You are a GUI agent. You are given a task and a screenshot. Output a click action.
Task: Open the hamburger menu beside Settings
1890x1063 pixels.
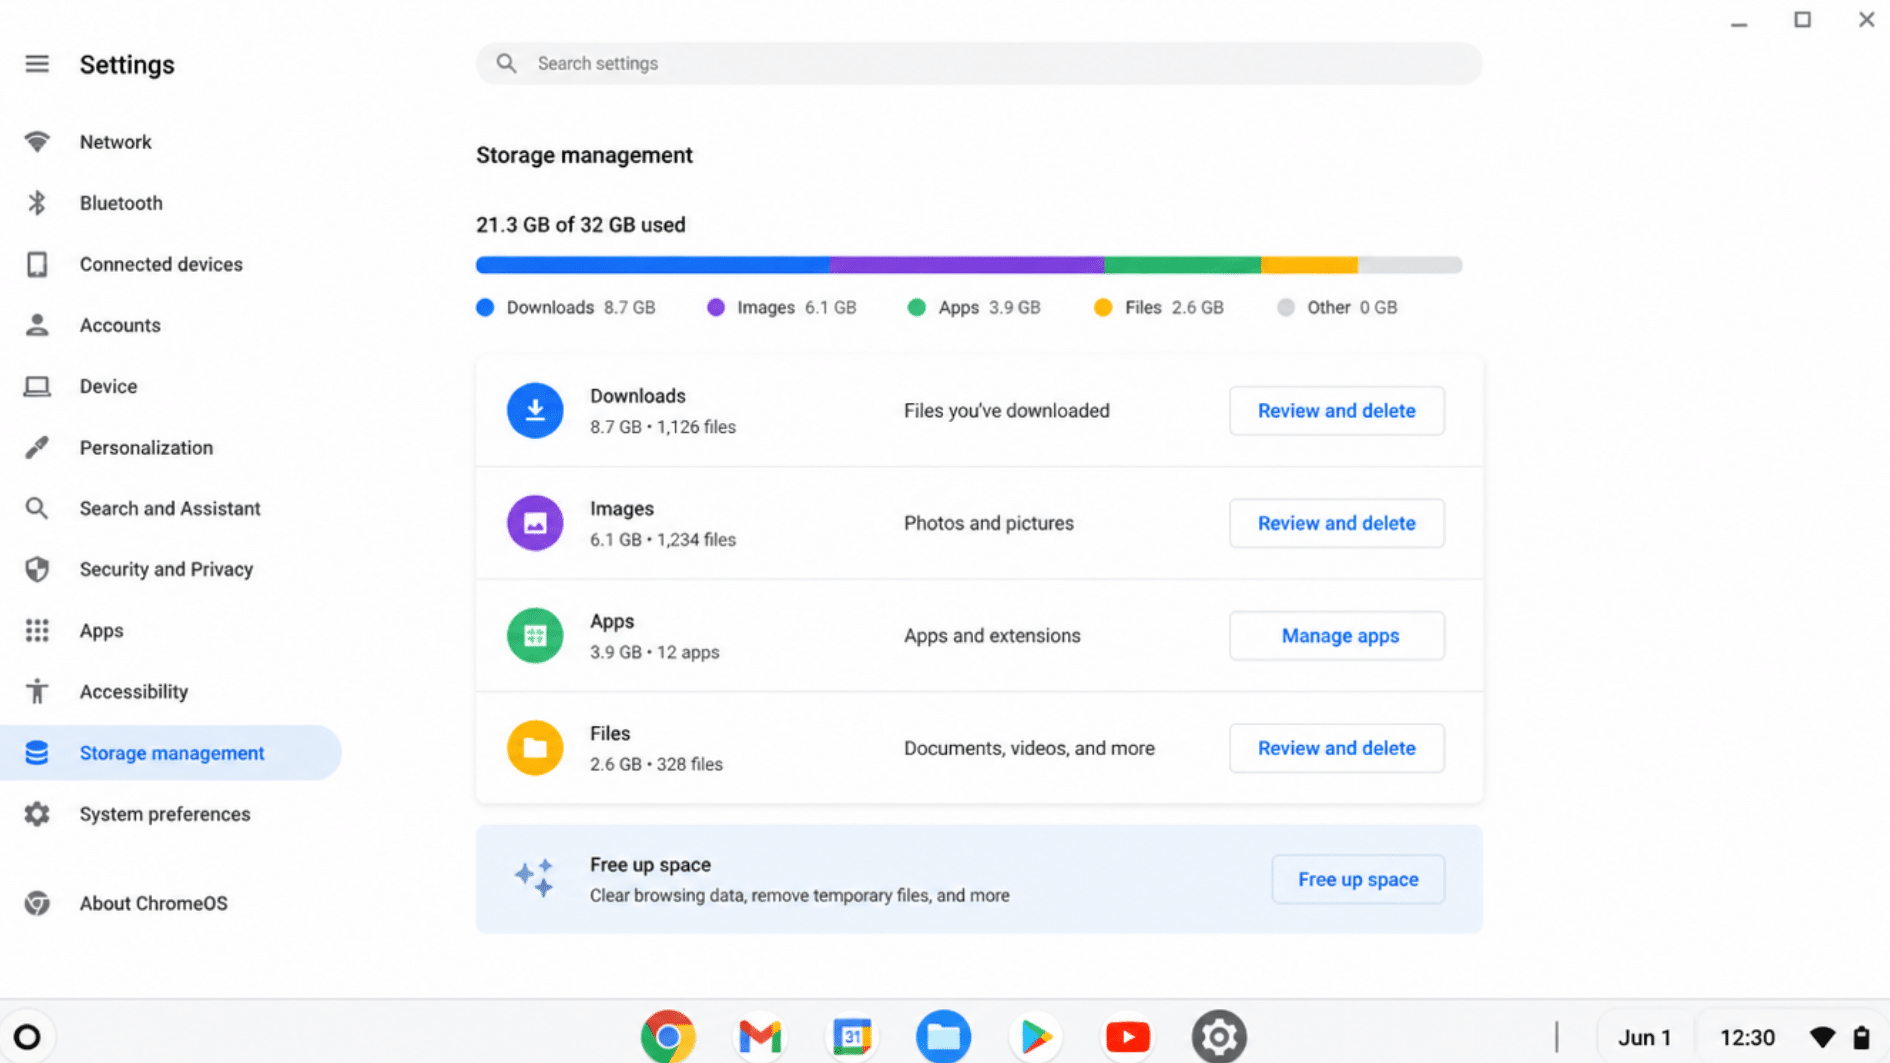[x=37, y=64]
